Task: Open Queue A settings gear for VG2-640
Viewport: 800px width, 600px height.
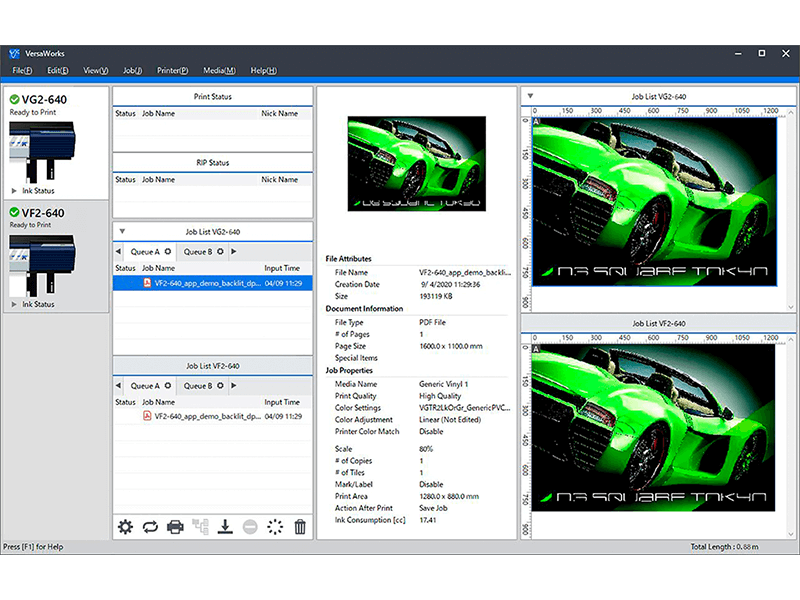Action: pos(168,252)
